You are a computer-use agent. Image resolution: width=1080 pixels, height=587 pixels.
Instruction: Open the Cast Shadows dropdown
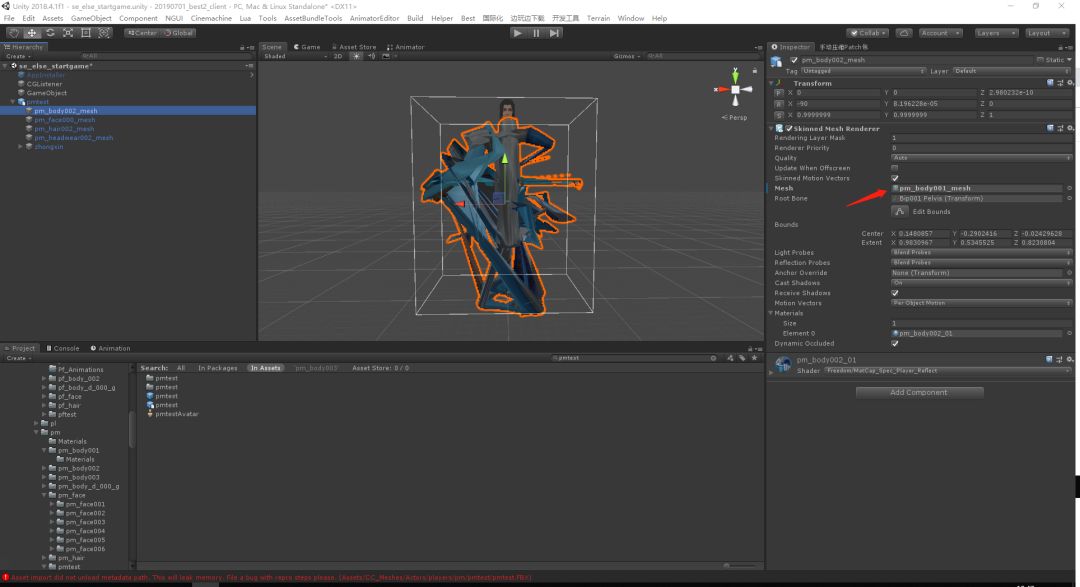(980, 283)
